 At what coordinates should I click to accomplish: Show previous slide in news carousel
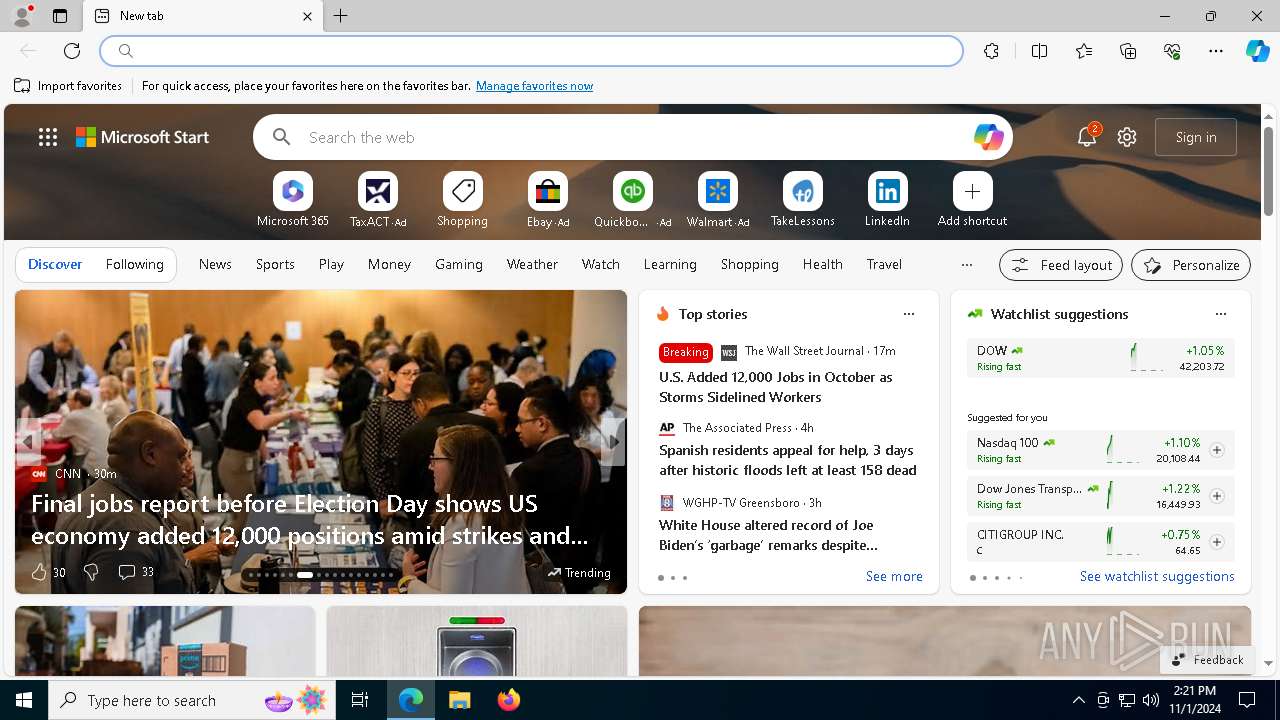[28, 441]
